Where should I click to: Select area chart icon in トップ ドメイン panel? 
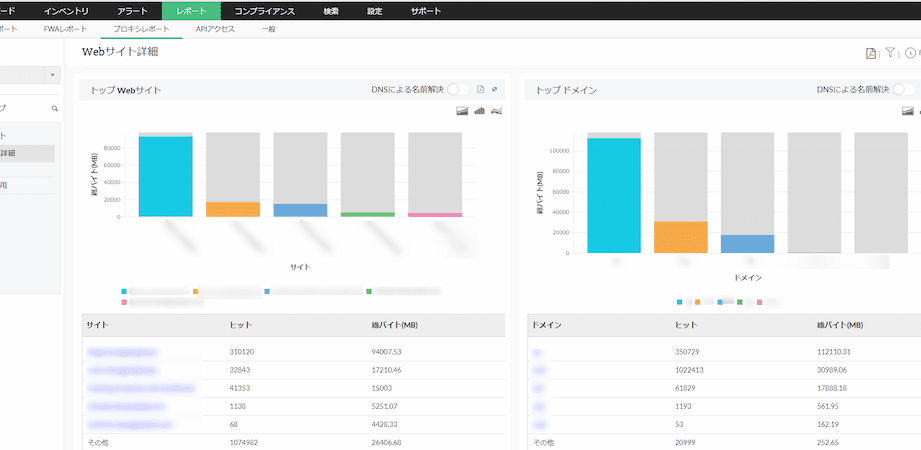[908, 111]
